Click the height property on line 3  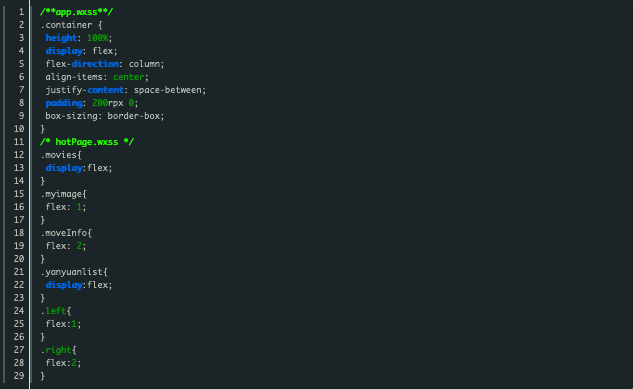(x=61, y=38)
